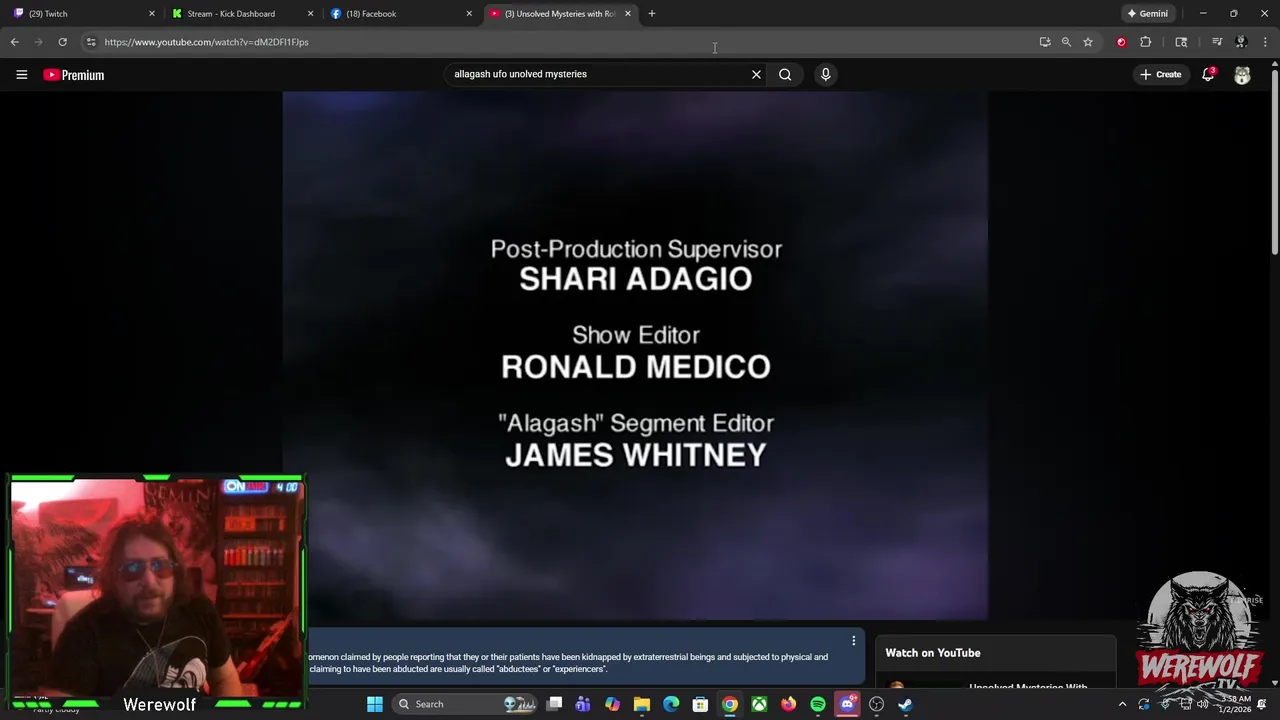1280x720 pixels.
Task: Open Discord from the taskbar
Action: 847,704
